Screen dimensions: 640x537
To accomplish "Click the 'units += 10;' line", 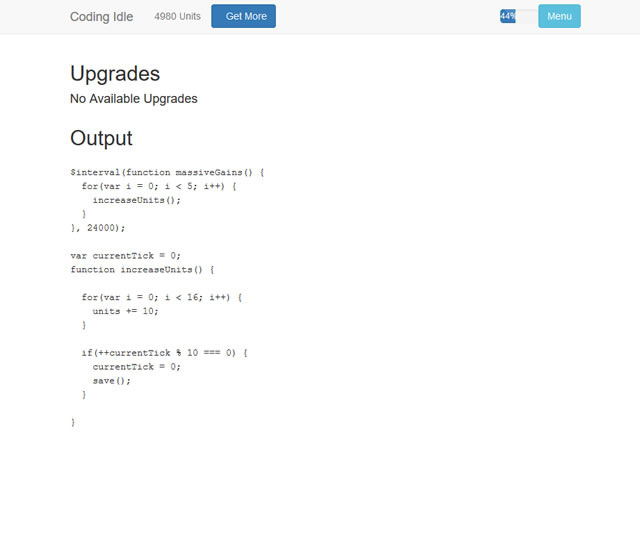I will tap(125, 311).
